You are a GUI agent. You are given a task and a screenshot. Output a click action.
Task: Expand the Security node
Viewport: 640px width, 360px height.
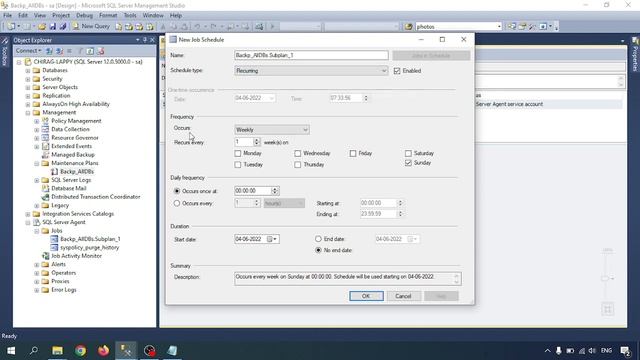coord(28,79)
